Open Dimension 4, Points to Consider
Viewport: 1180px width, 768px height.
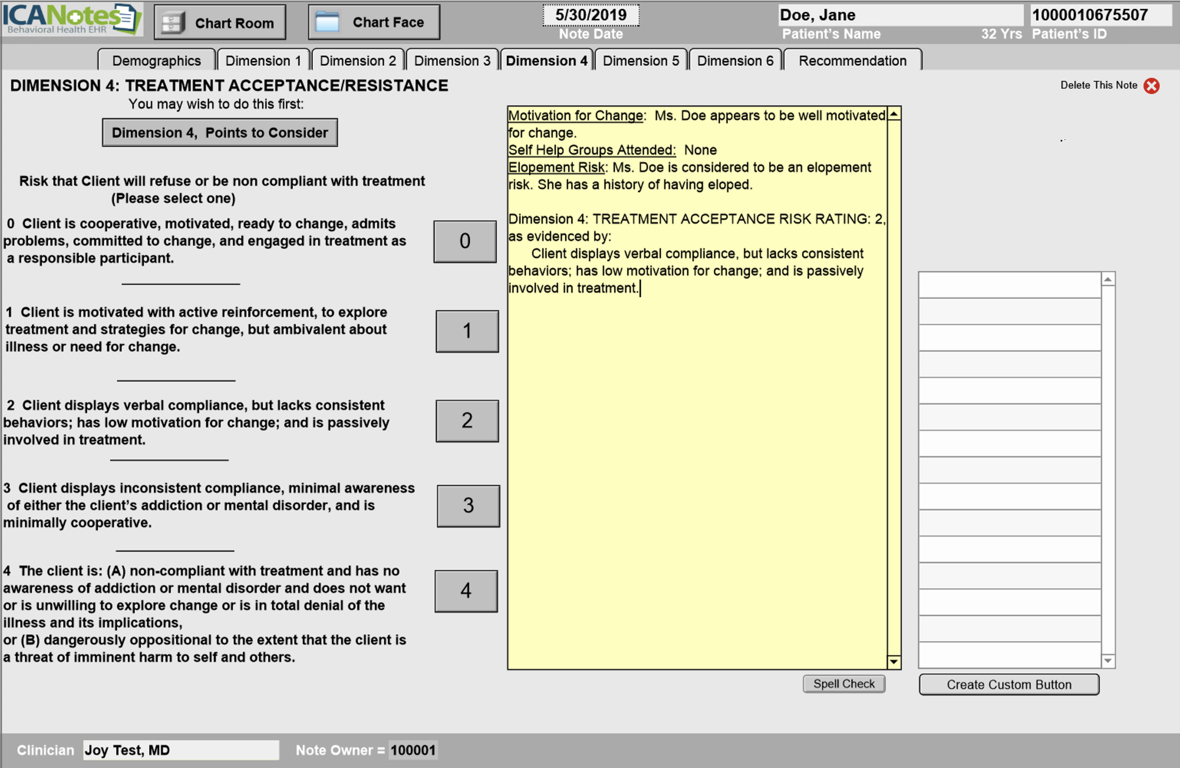tap(220, 133)
